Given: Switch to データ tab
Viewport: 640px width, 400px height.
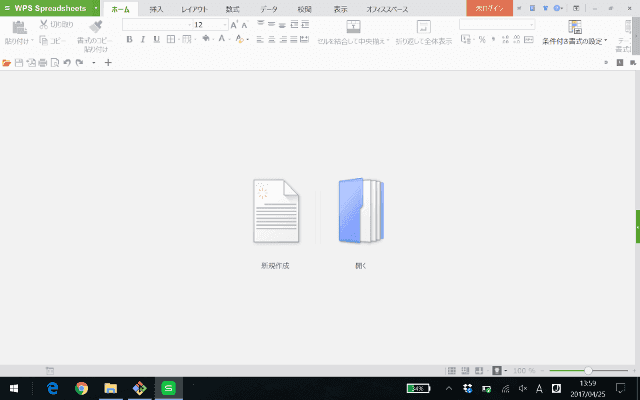Looking at the screenshot, I should (269, 9).
